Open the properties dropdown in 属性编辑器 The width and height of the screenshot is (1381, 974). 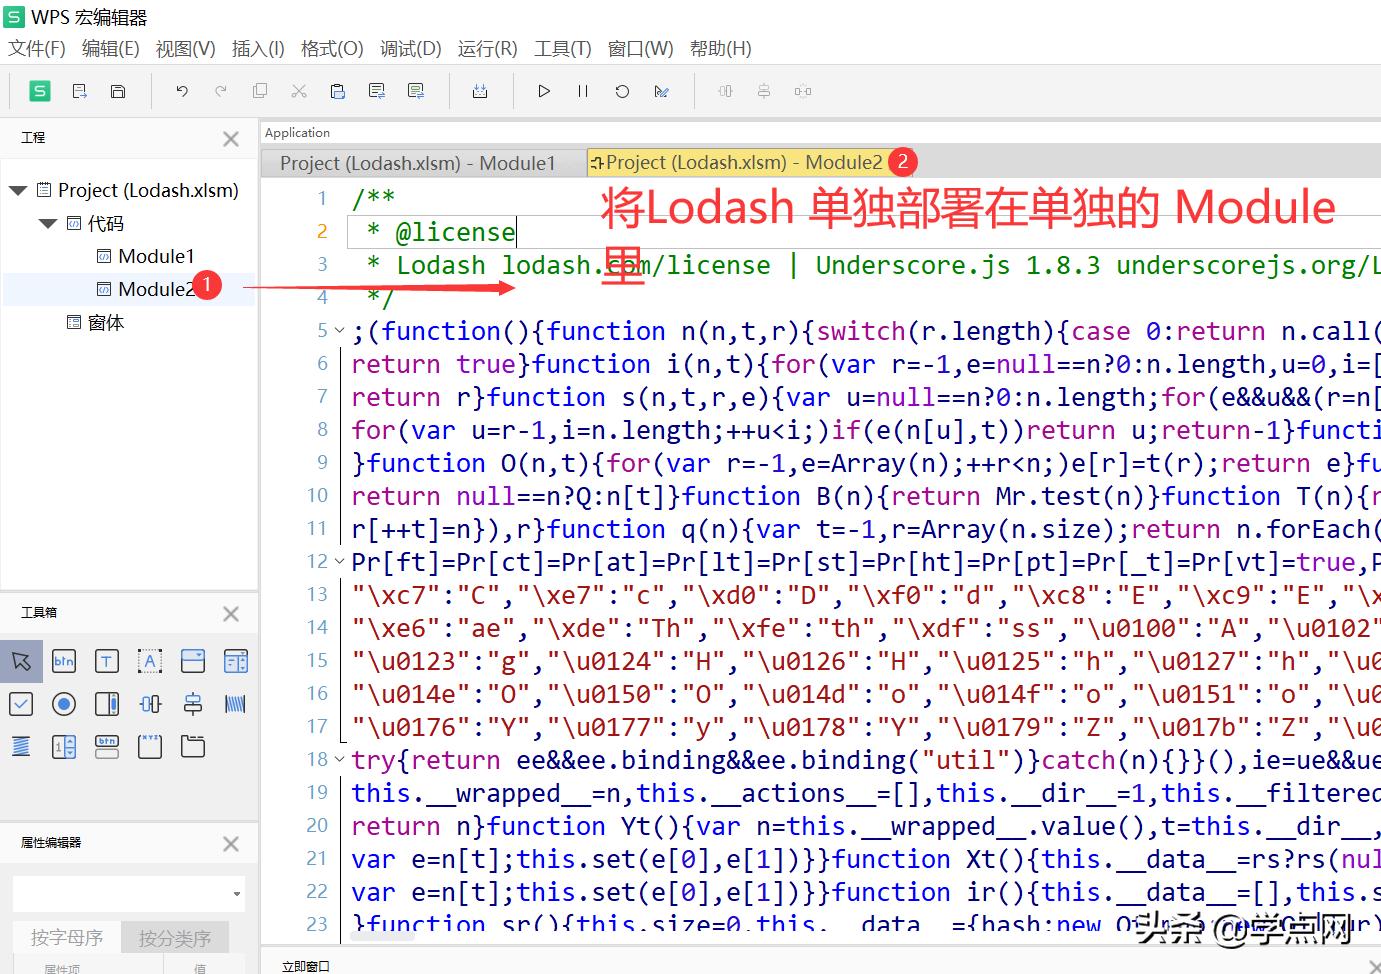234,893
